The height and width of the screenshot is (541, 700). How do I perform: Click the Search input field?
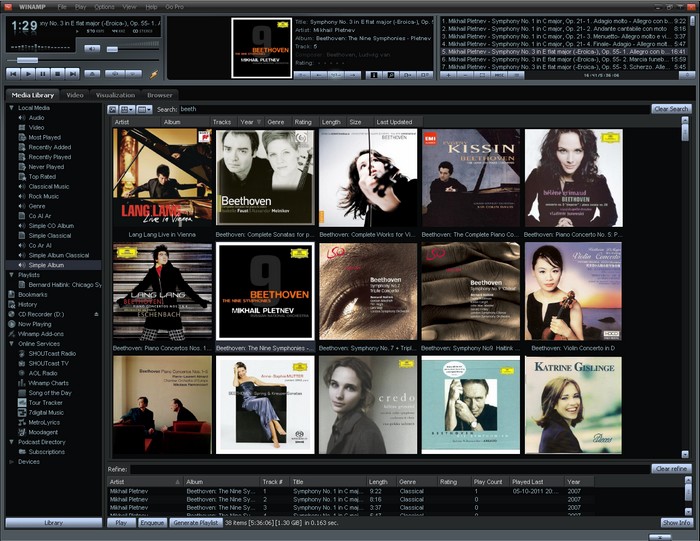(414, 109)
